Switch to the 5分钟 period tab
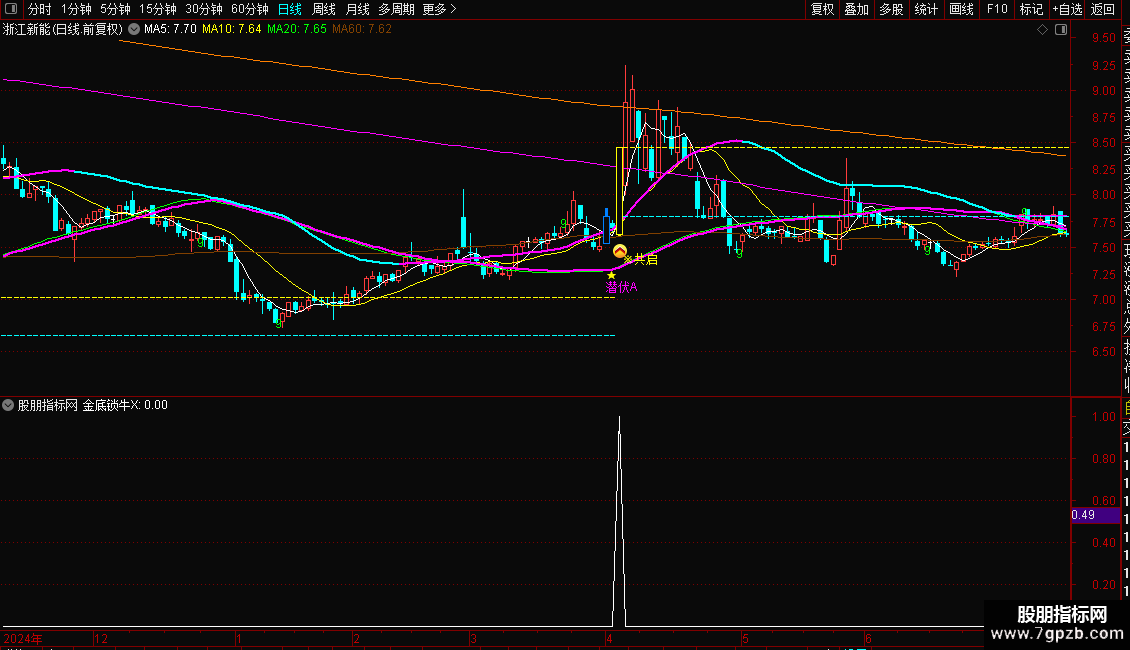This screenshot has height=650, width=1130. point(115,9)
